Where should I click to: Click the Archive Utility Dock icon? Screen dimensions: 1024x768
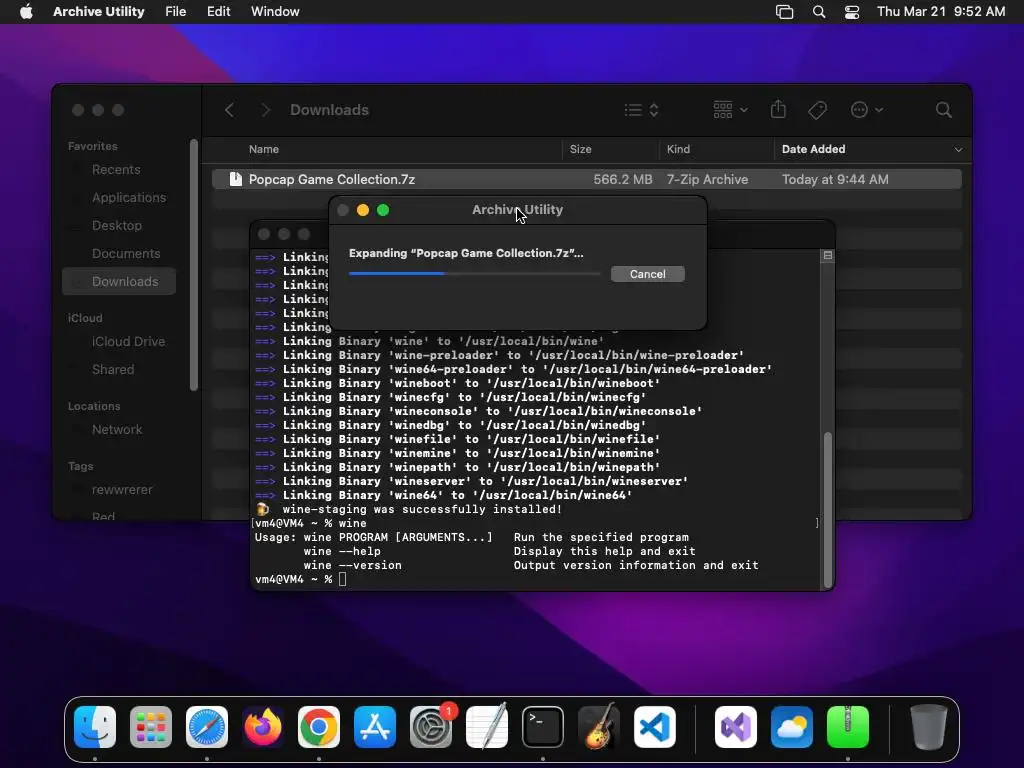coord(848,727)
